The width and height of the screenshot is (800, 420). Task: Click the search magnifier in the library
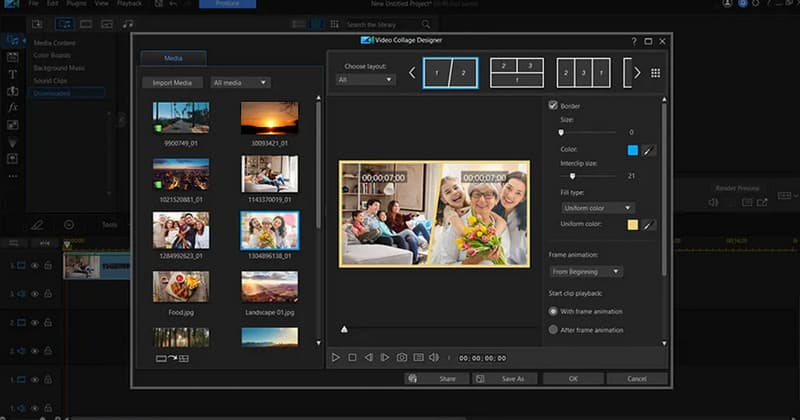426,24
